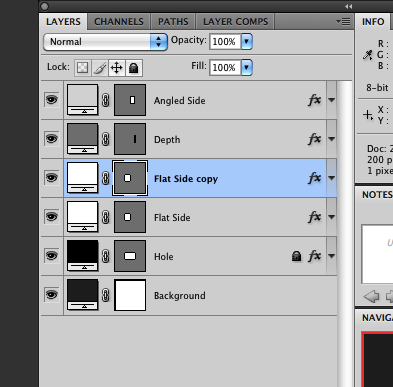Select the Layer Comps tab
Viewport: 393px width, 387px height.
click(235, 22)
